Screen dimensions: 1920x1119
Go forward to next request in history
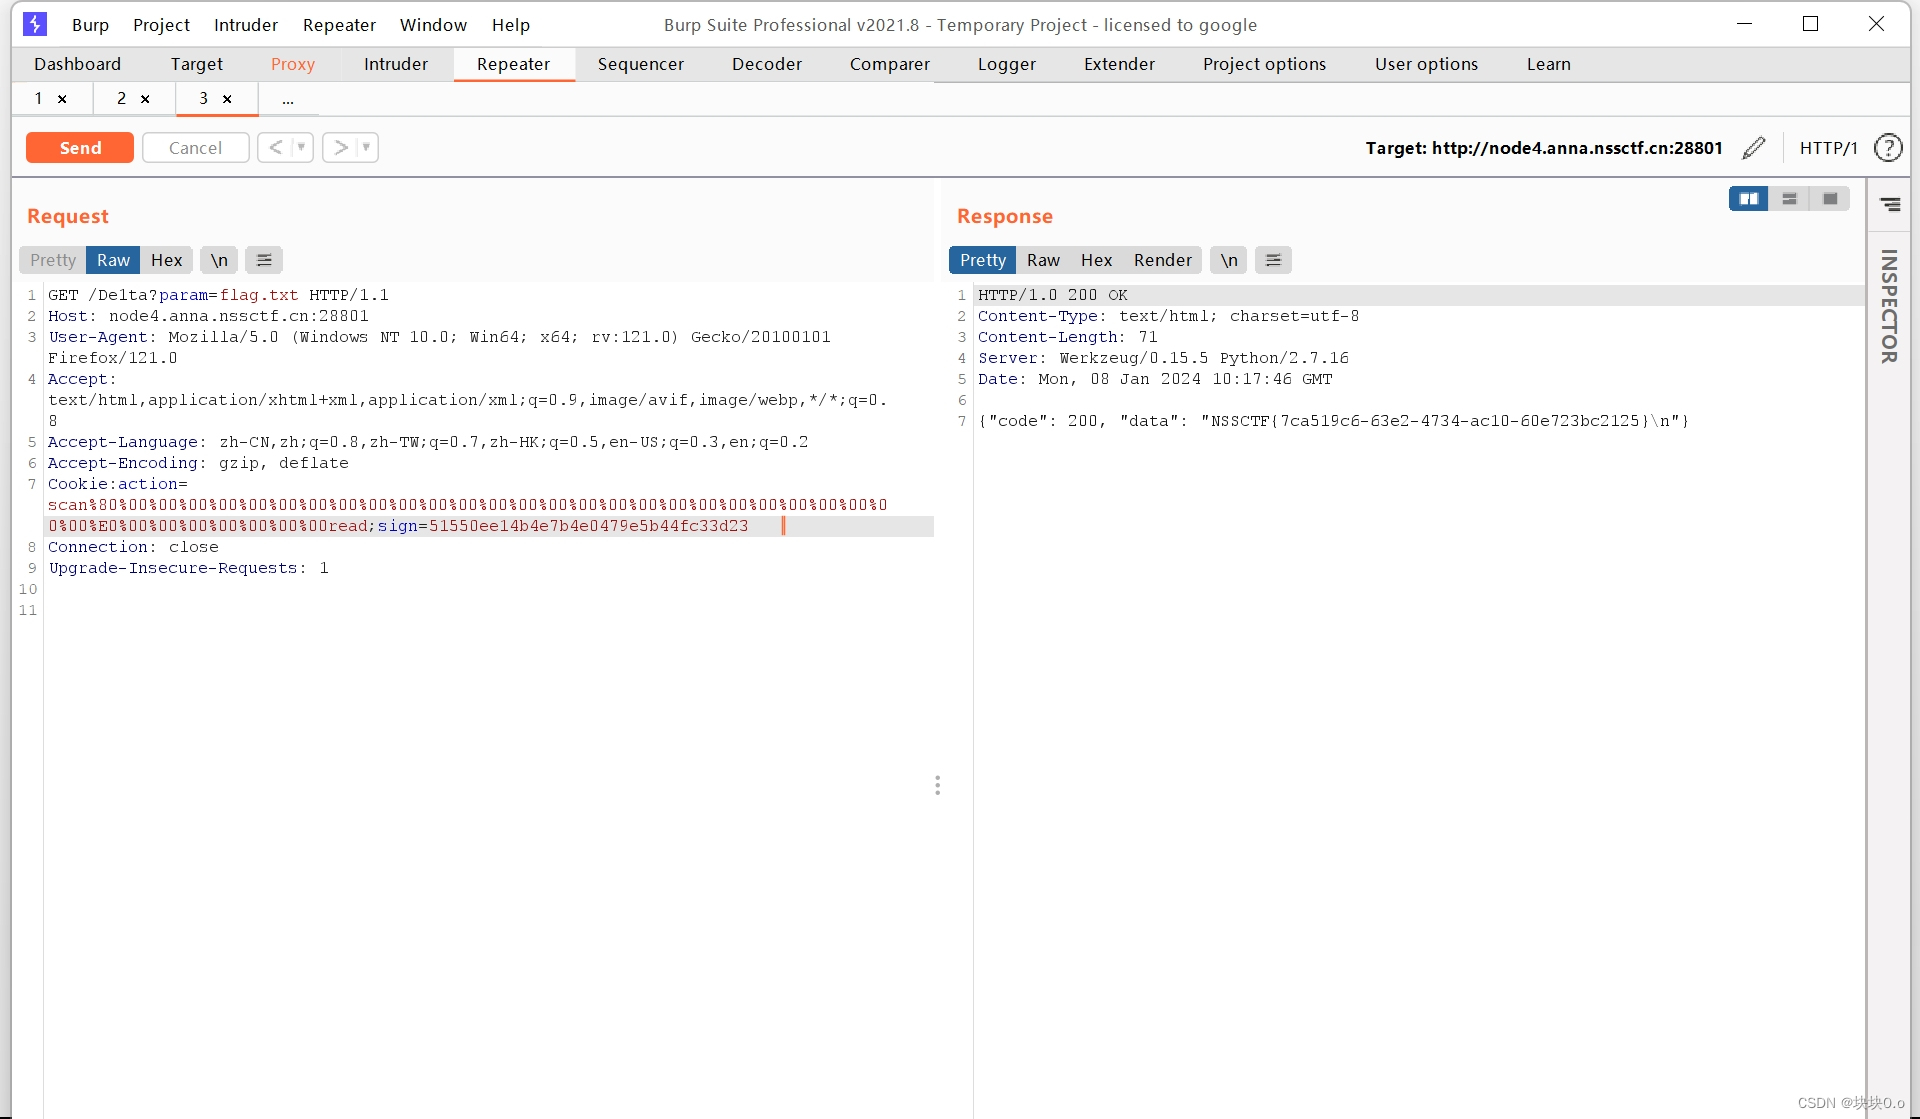click(341, 148)
